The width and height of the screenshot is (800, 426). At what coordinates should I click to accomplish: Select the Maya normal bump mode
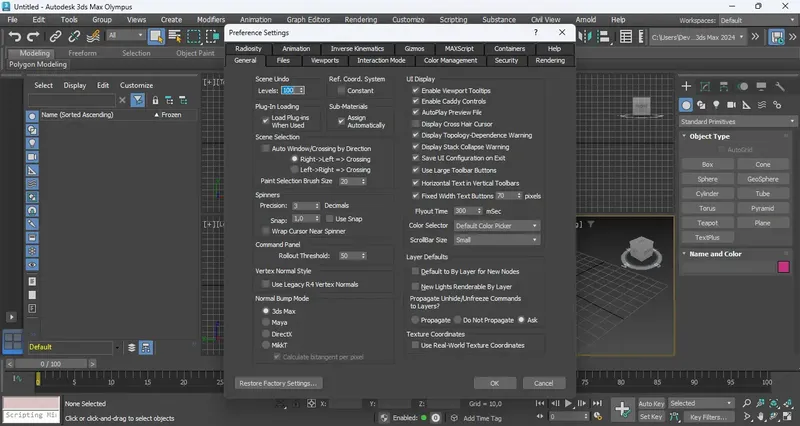[x=266, y=322]
